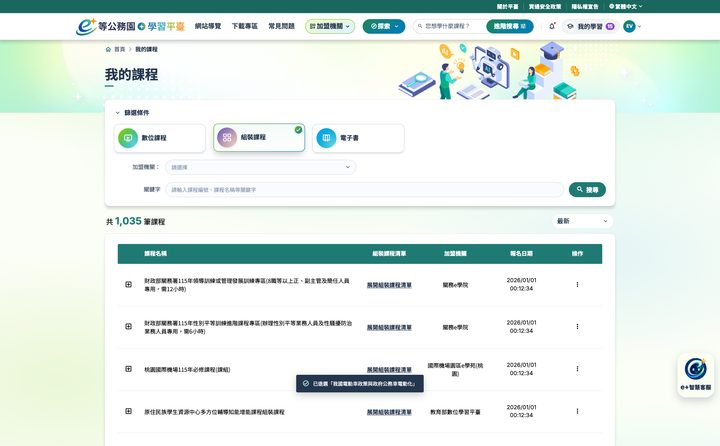The width and height of the screenshot is (720, 446).
Task: Click the 我的課程 breadcrumb text
Action: coord(146,49)
